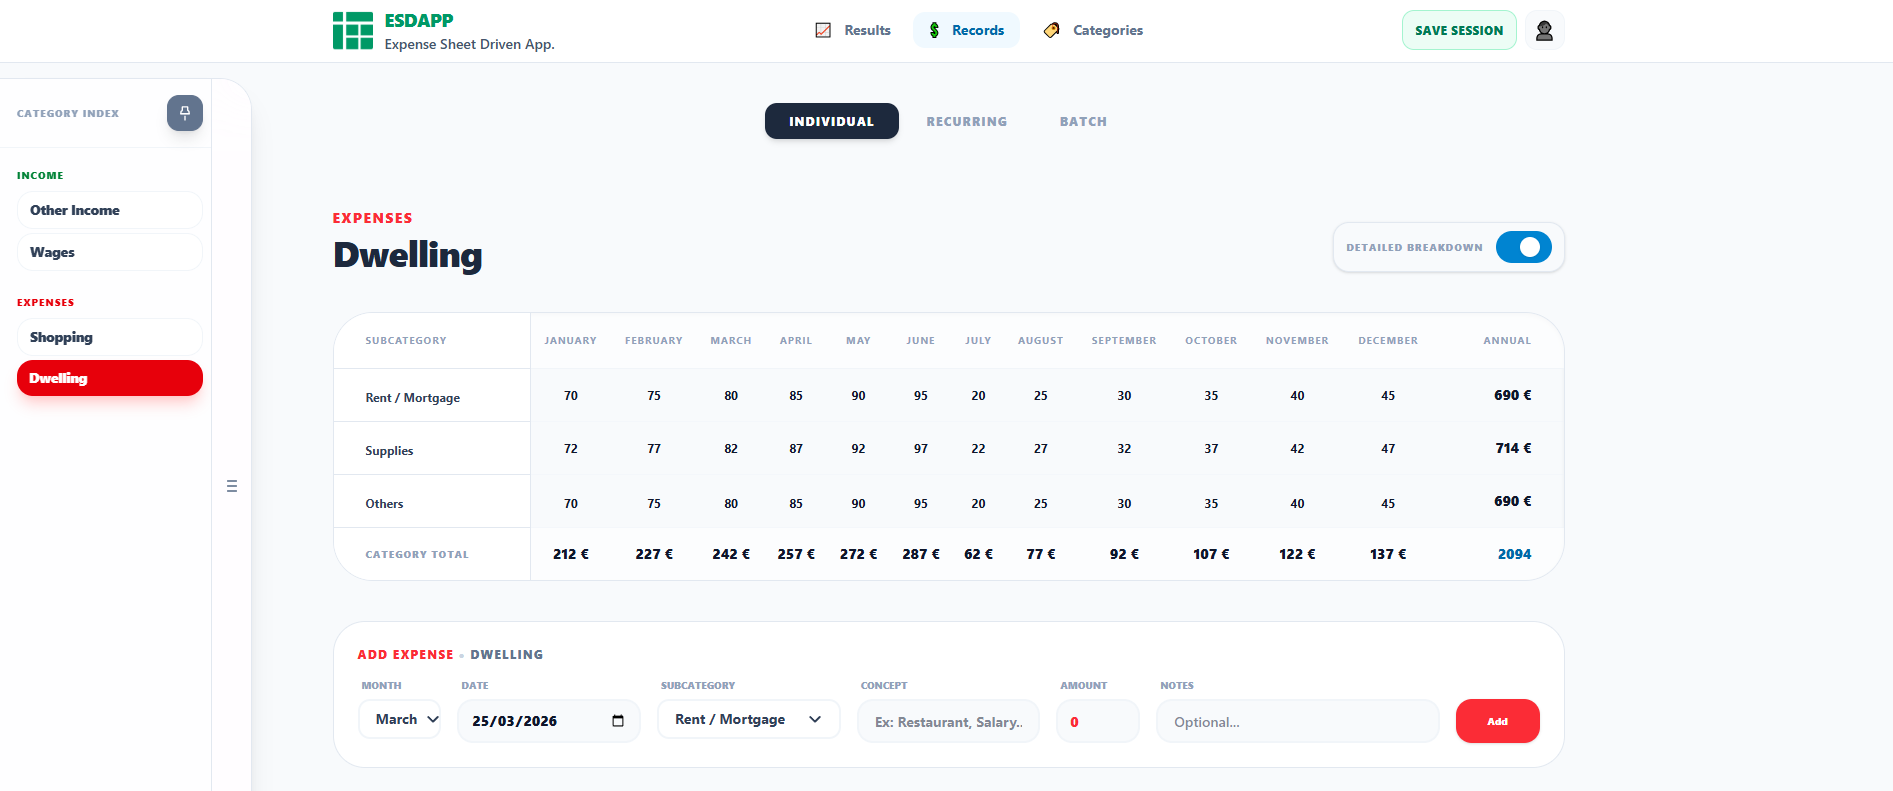The width and height of the screenshot is (1893, 791).
Task: Click the Others row label
Action: 384,504
